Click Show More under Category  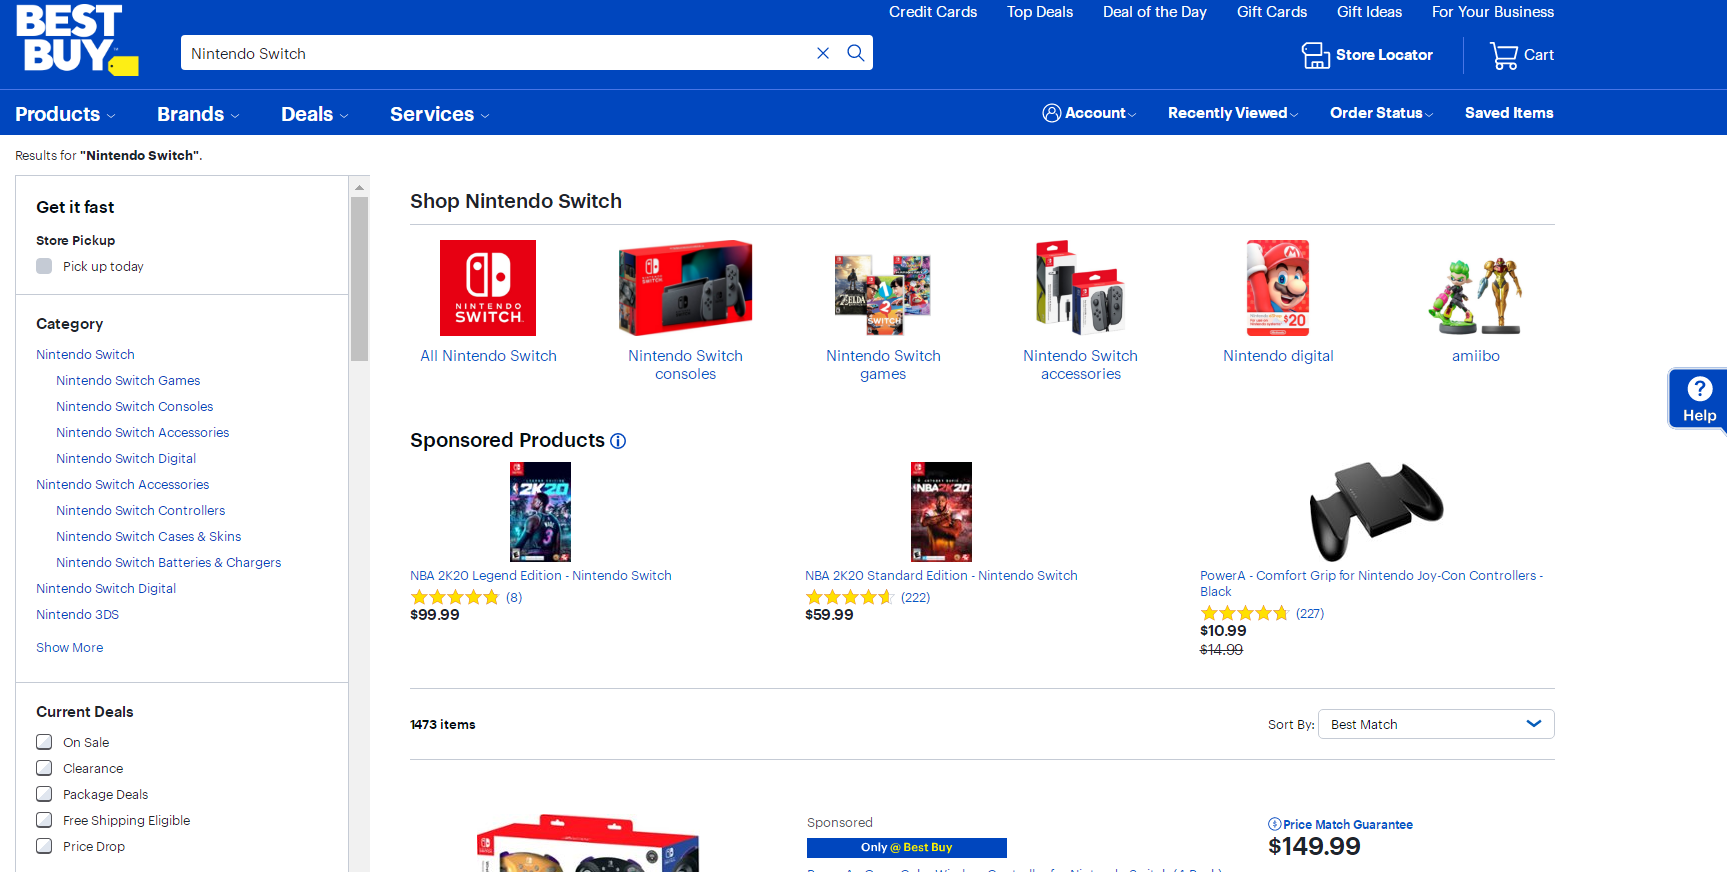point(69,647)
